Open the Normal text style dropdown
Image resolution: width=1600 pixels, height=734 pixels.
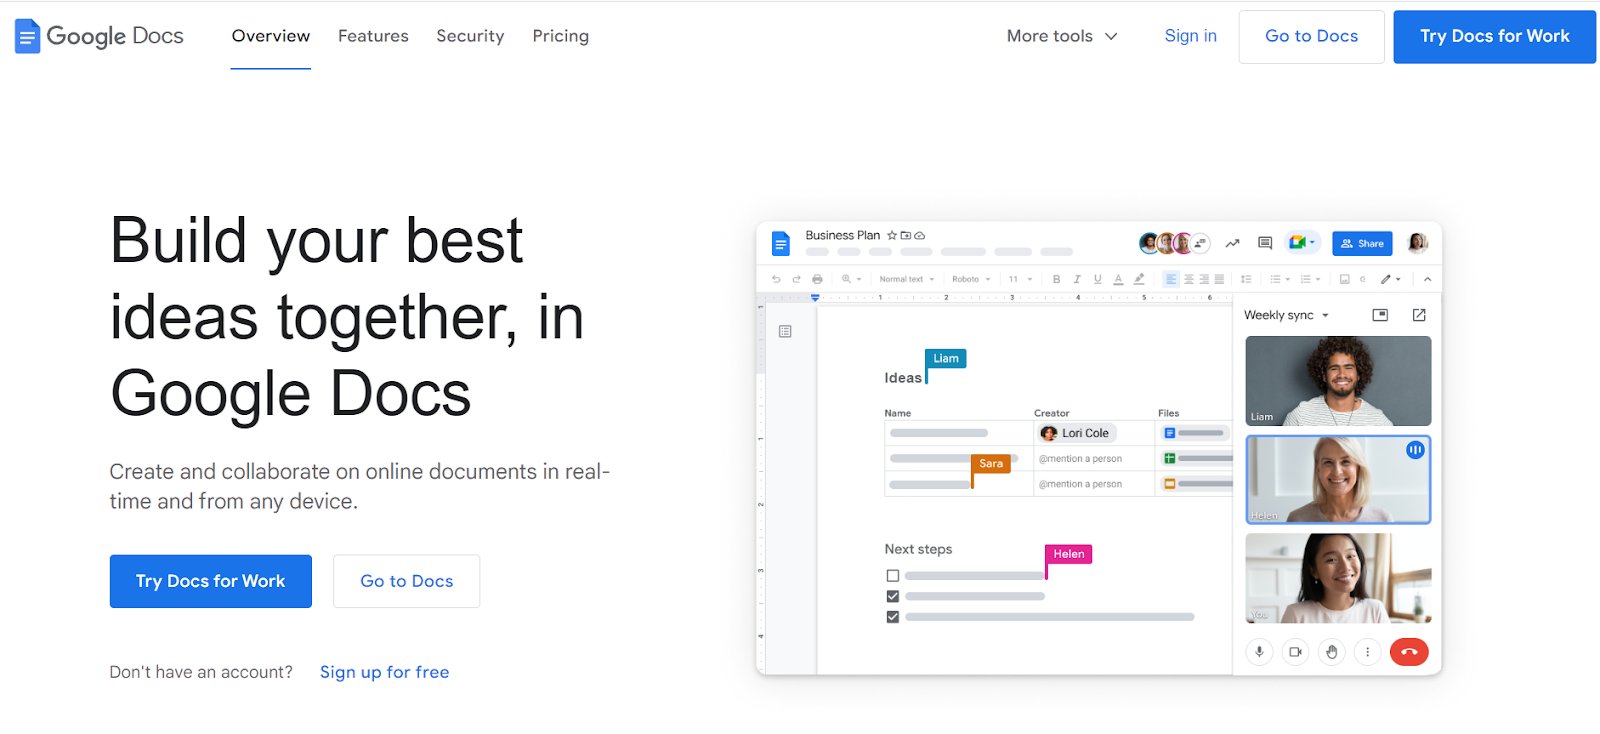pos(906,279)
